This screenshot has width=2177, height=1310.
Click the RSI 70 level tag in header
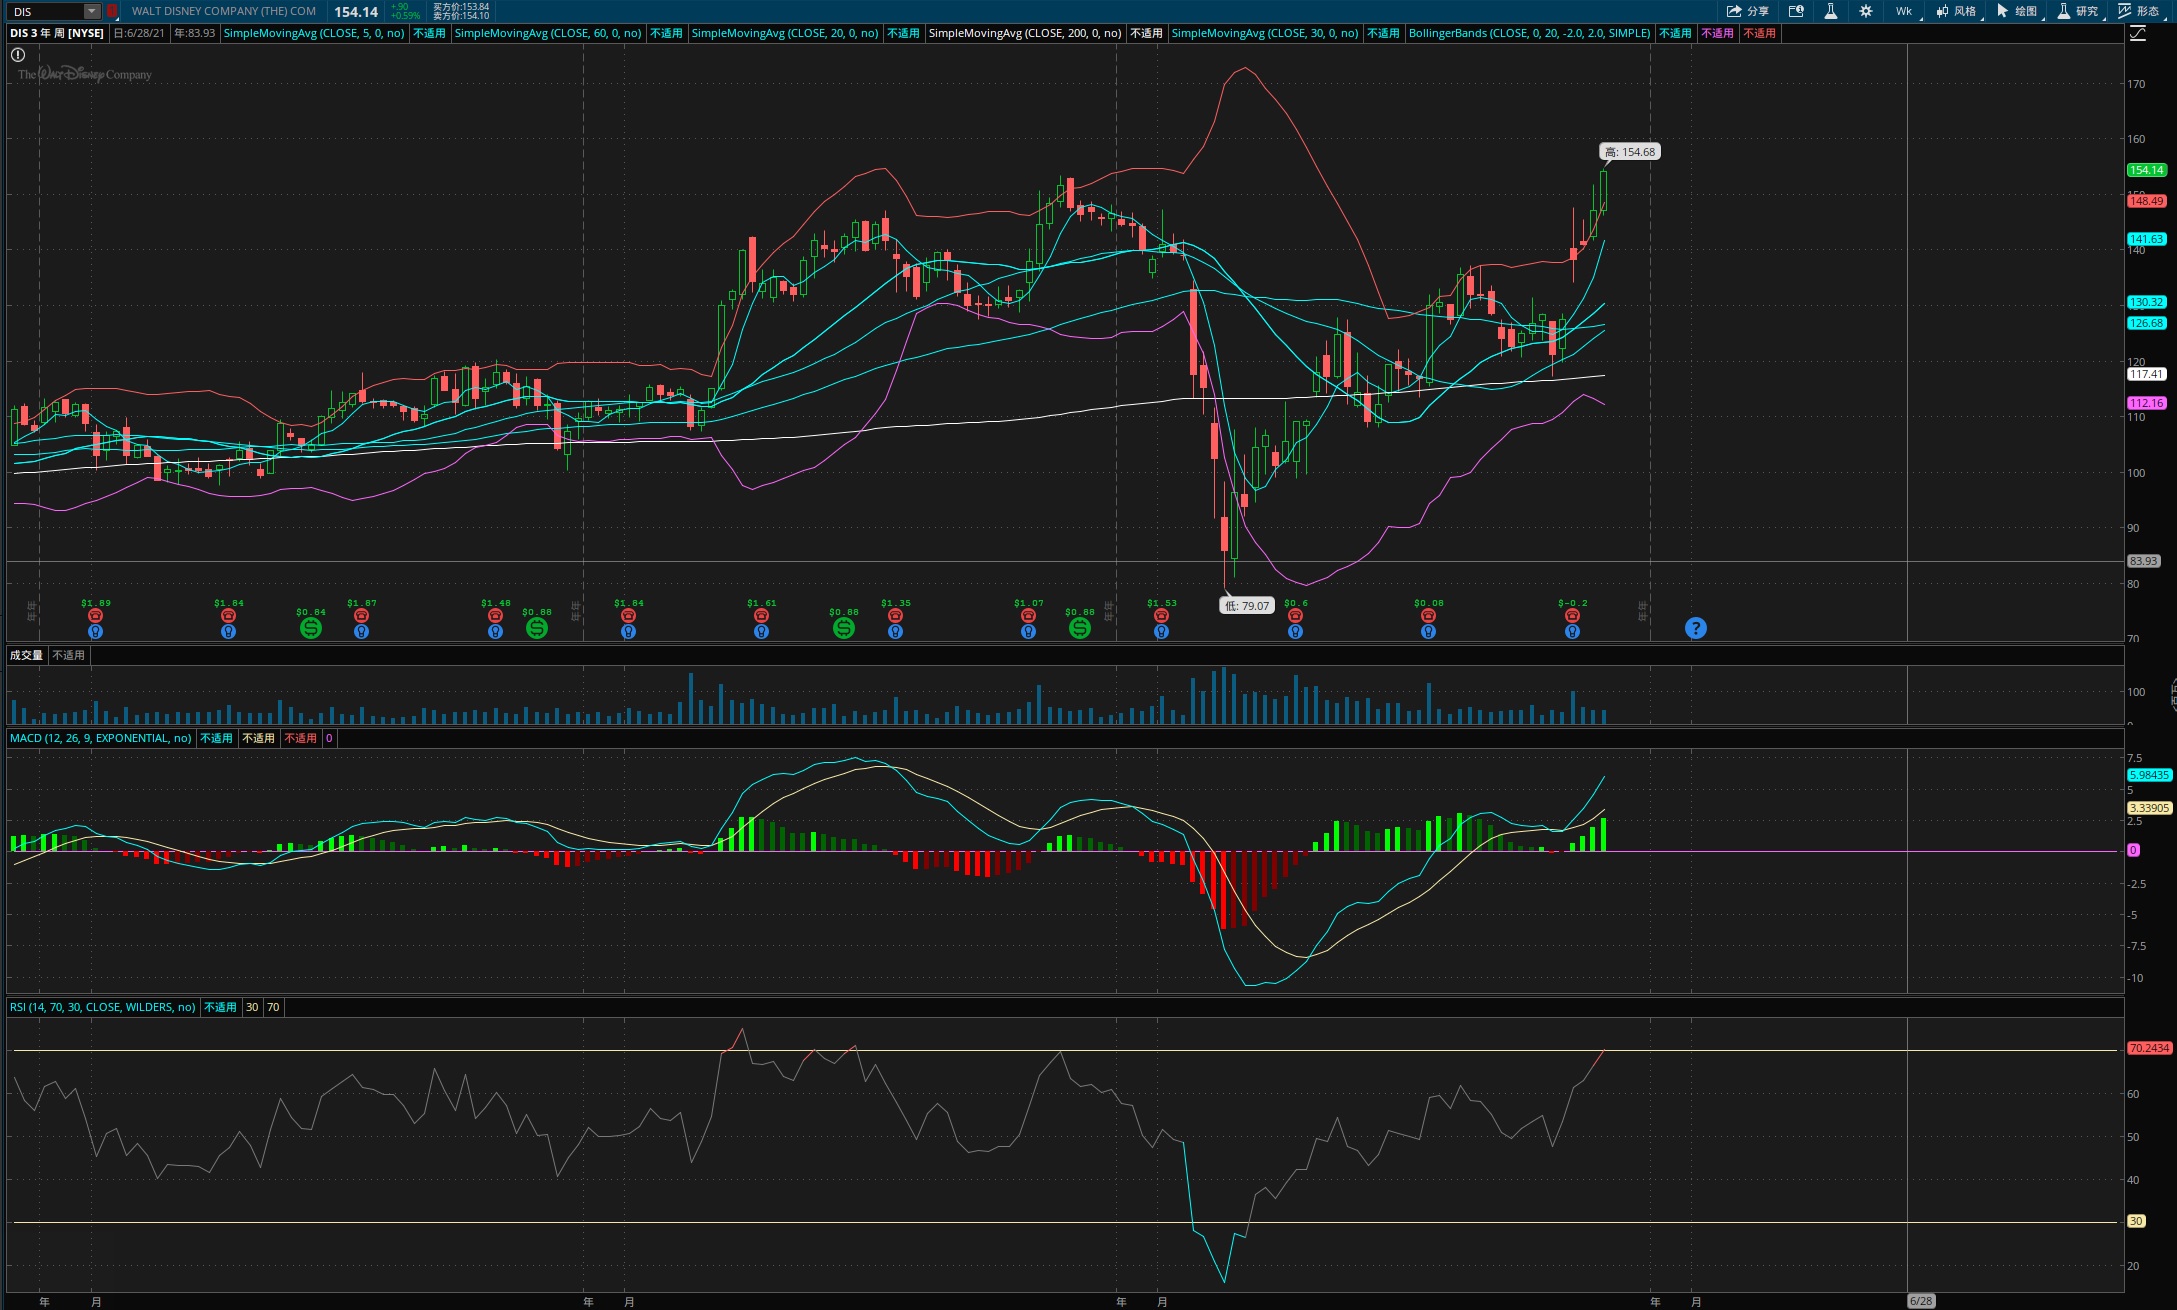pos(273,1007)
